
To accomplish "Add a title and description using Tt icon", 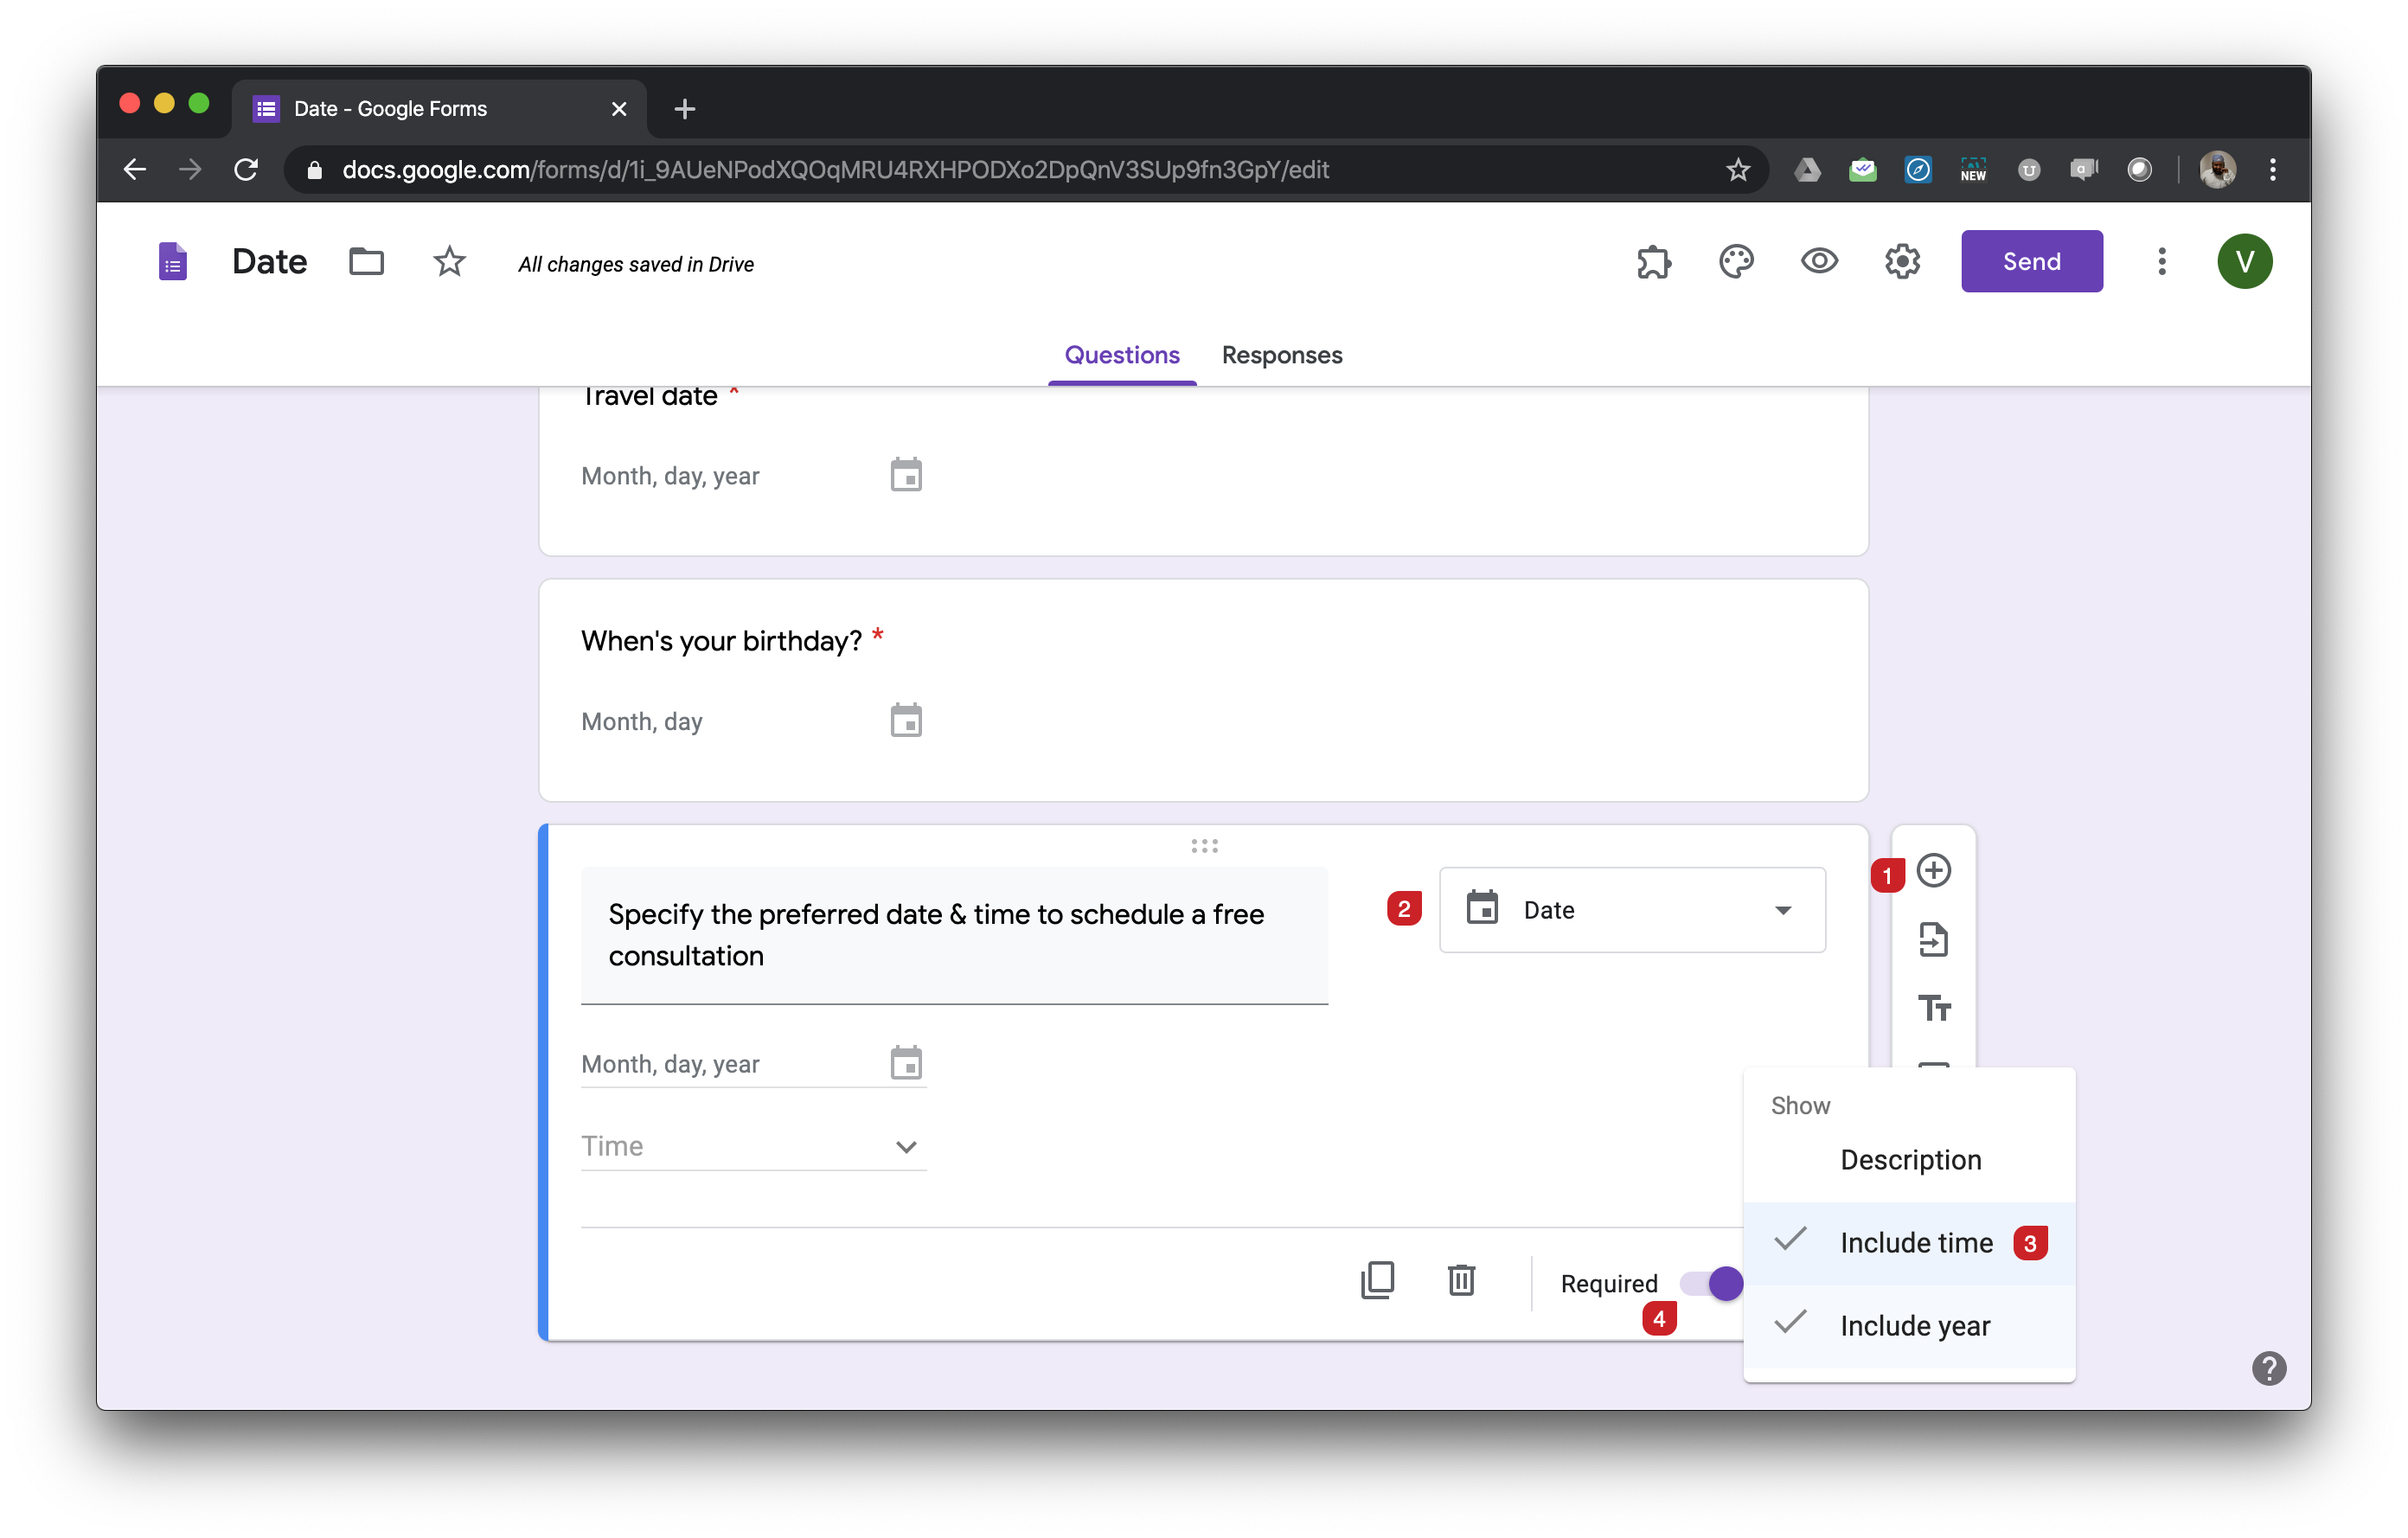I will [1934, 1008].
